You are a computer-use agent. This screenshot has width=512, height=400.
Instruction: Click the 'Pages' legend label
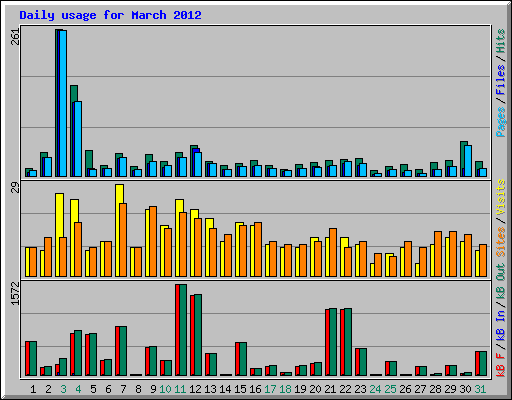point(500,122)
